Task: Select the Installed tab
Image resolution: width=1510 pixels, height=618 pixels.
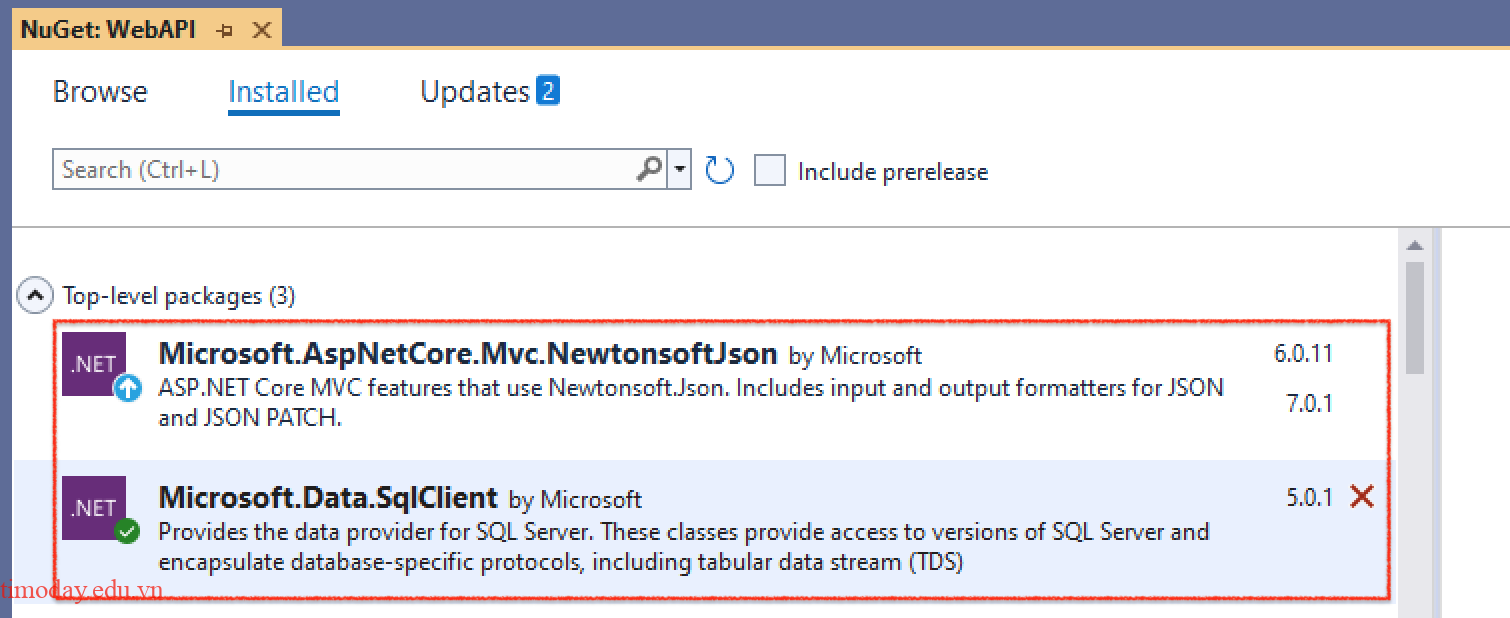Action: [x=283, y=90]
